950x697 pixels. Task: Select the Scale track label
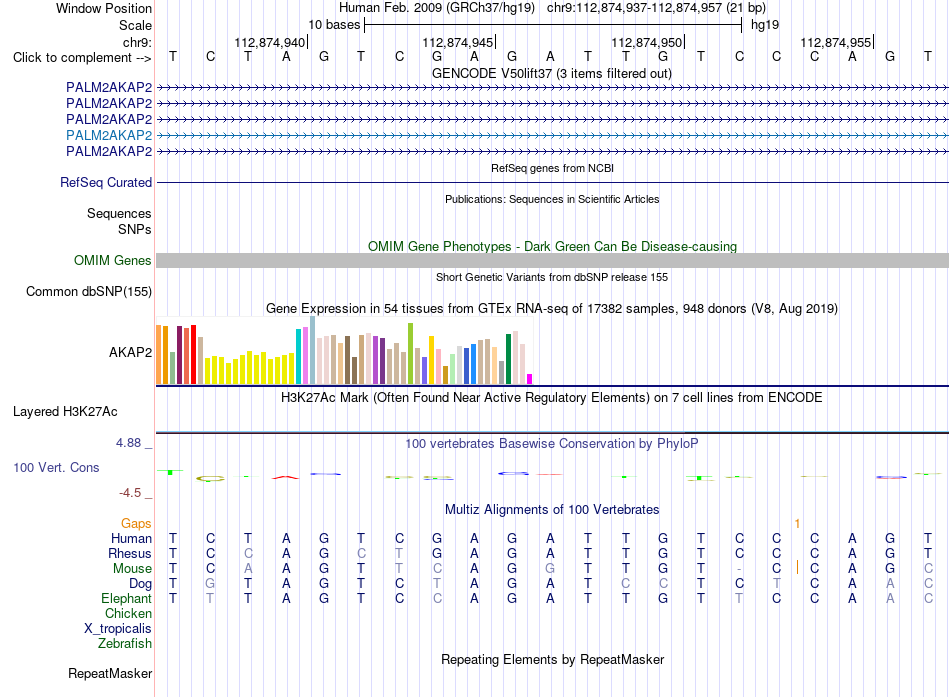[135, 25]
